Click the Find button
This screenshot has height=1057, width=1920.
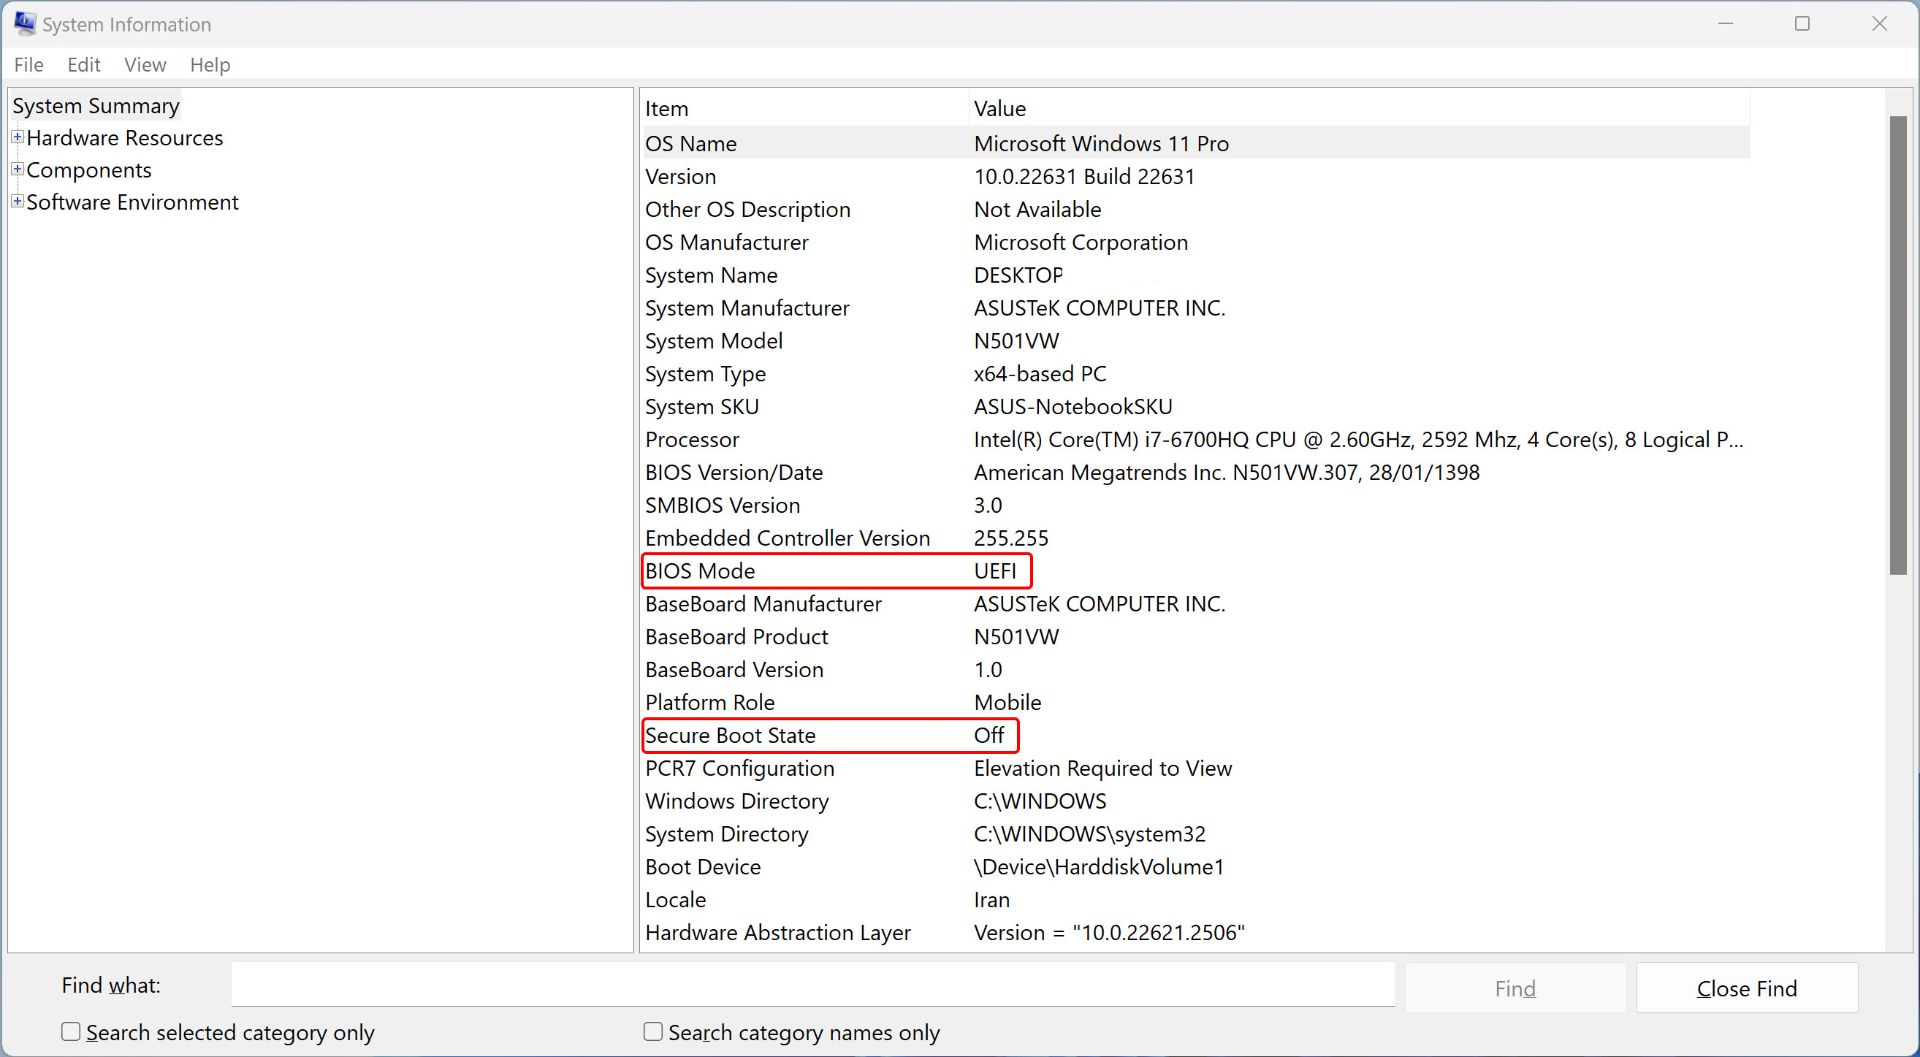pos(1514,988)
